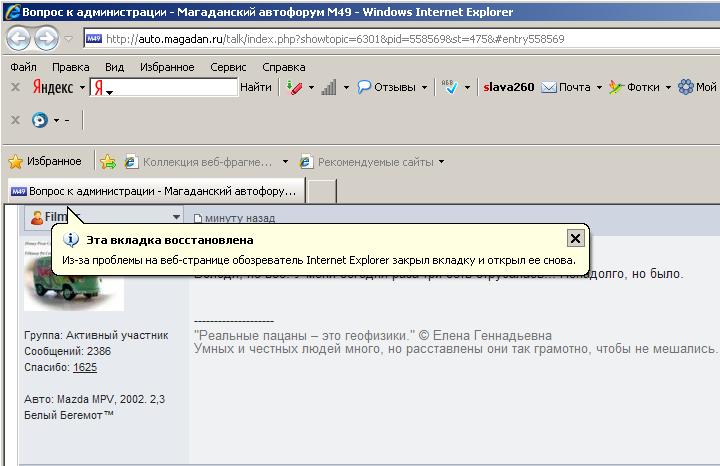Expand Коллекция веб-фрагментов dropdown arrow
This screenshot has width=720, height=466.
click(x=285, y=162)
